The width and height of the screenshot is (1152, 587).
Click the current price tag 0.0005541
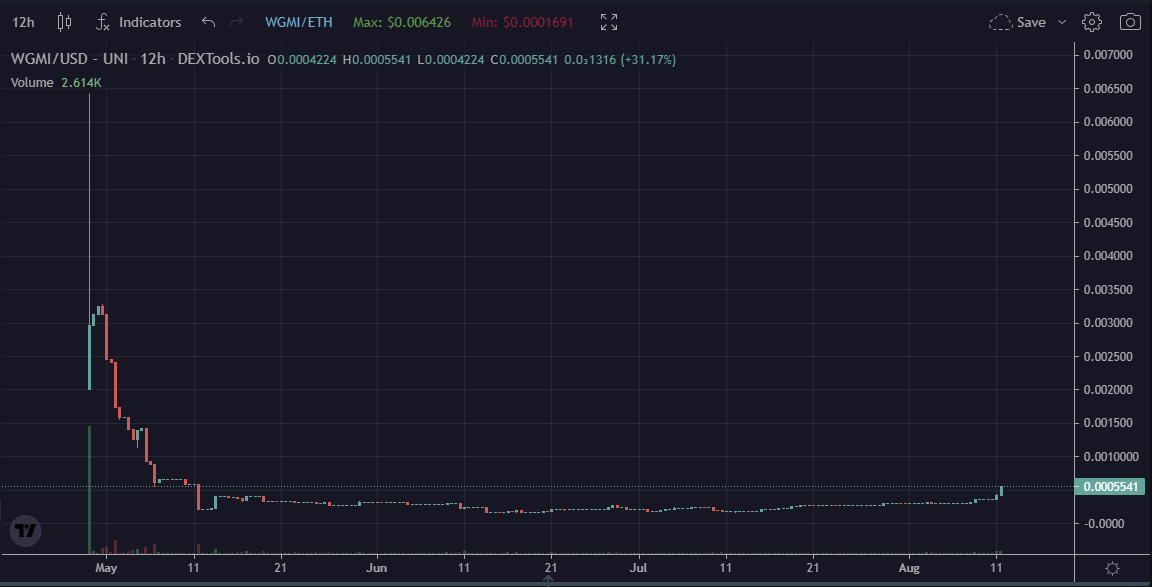click(x=1109, y=486)
